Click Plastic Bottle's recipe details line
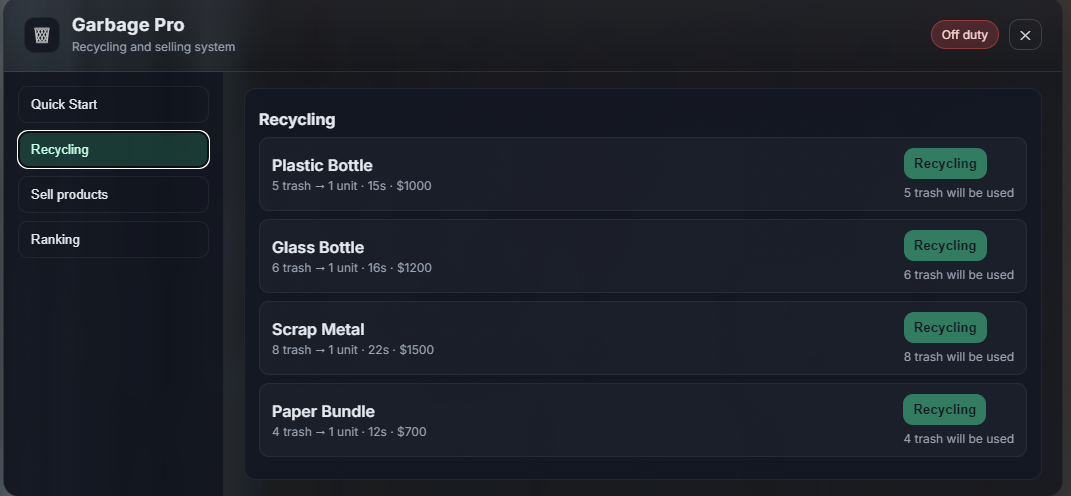The height and width of the screenshot is (496, 1071). (x=351, y=186)
